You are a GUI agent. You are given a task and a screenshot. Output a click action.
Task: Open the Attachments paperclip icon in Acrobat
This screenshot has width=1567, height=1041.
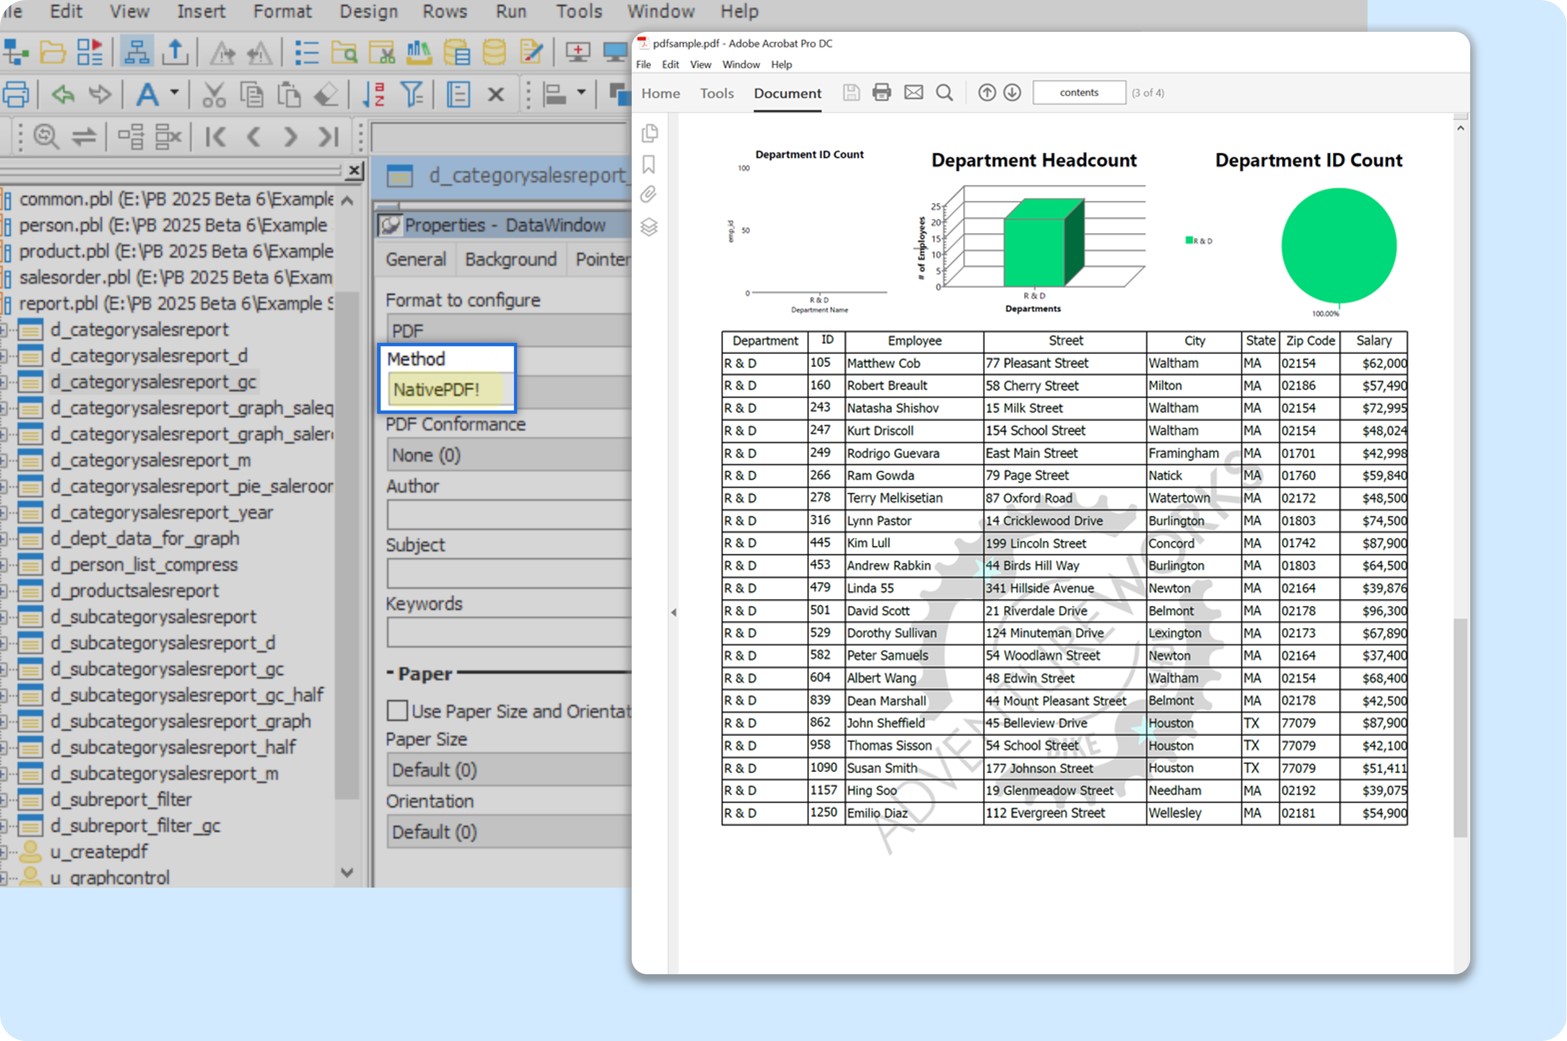(x=649, y=194)
